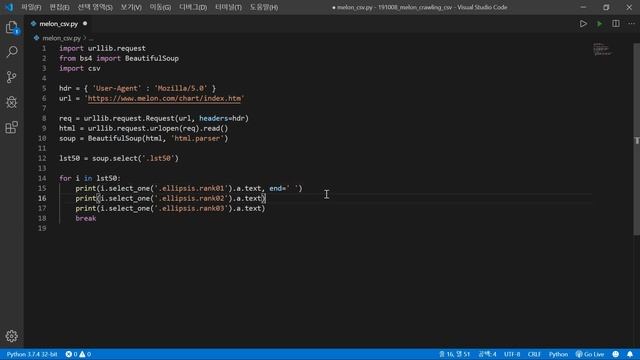Select Python 3.7.4 32-bit interpreter

click(x=32, y=354)
